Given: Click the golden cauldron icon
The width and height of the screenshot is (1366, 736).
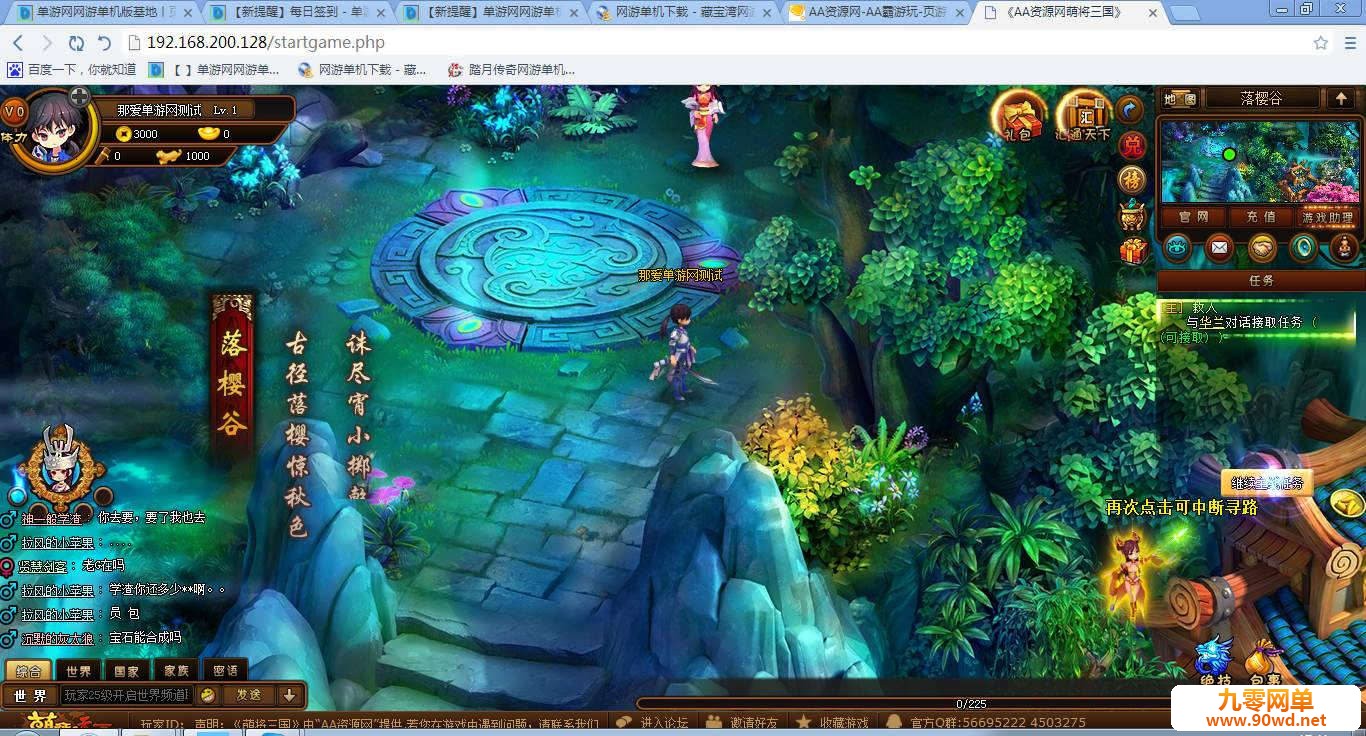Looking at the screenshot, I should pos(1132,216).
